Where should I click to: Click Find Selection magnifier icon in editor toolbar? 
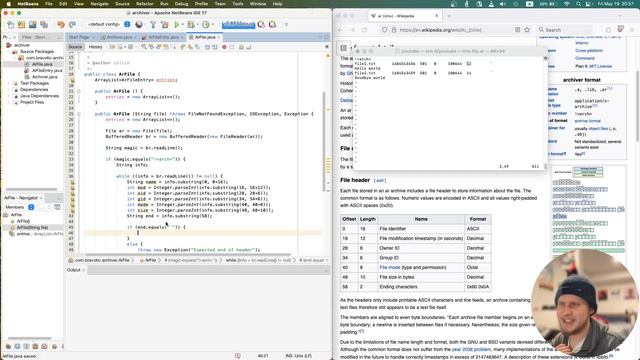(144, 47)
